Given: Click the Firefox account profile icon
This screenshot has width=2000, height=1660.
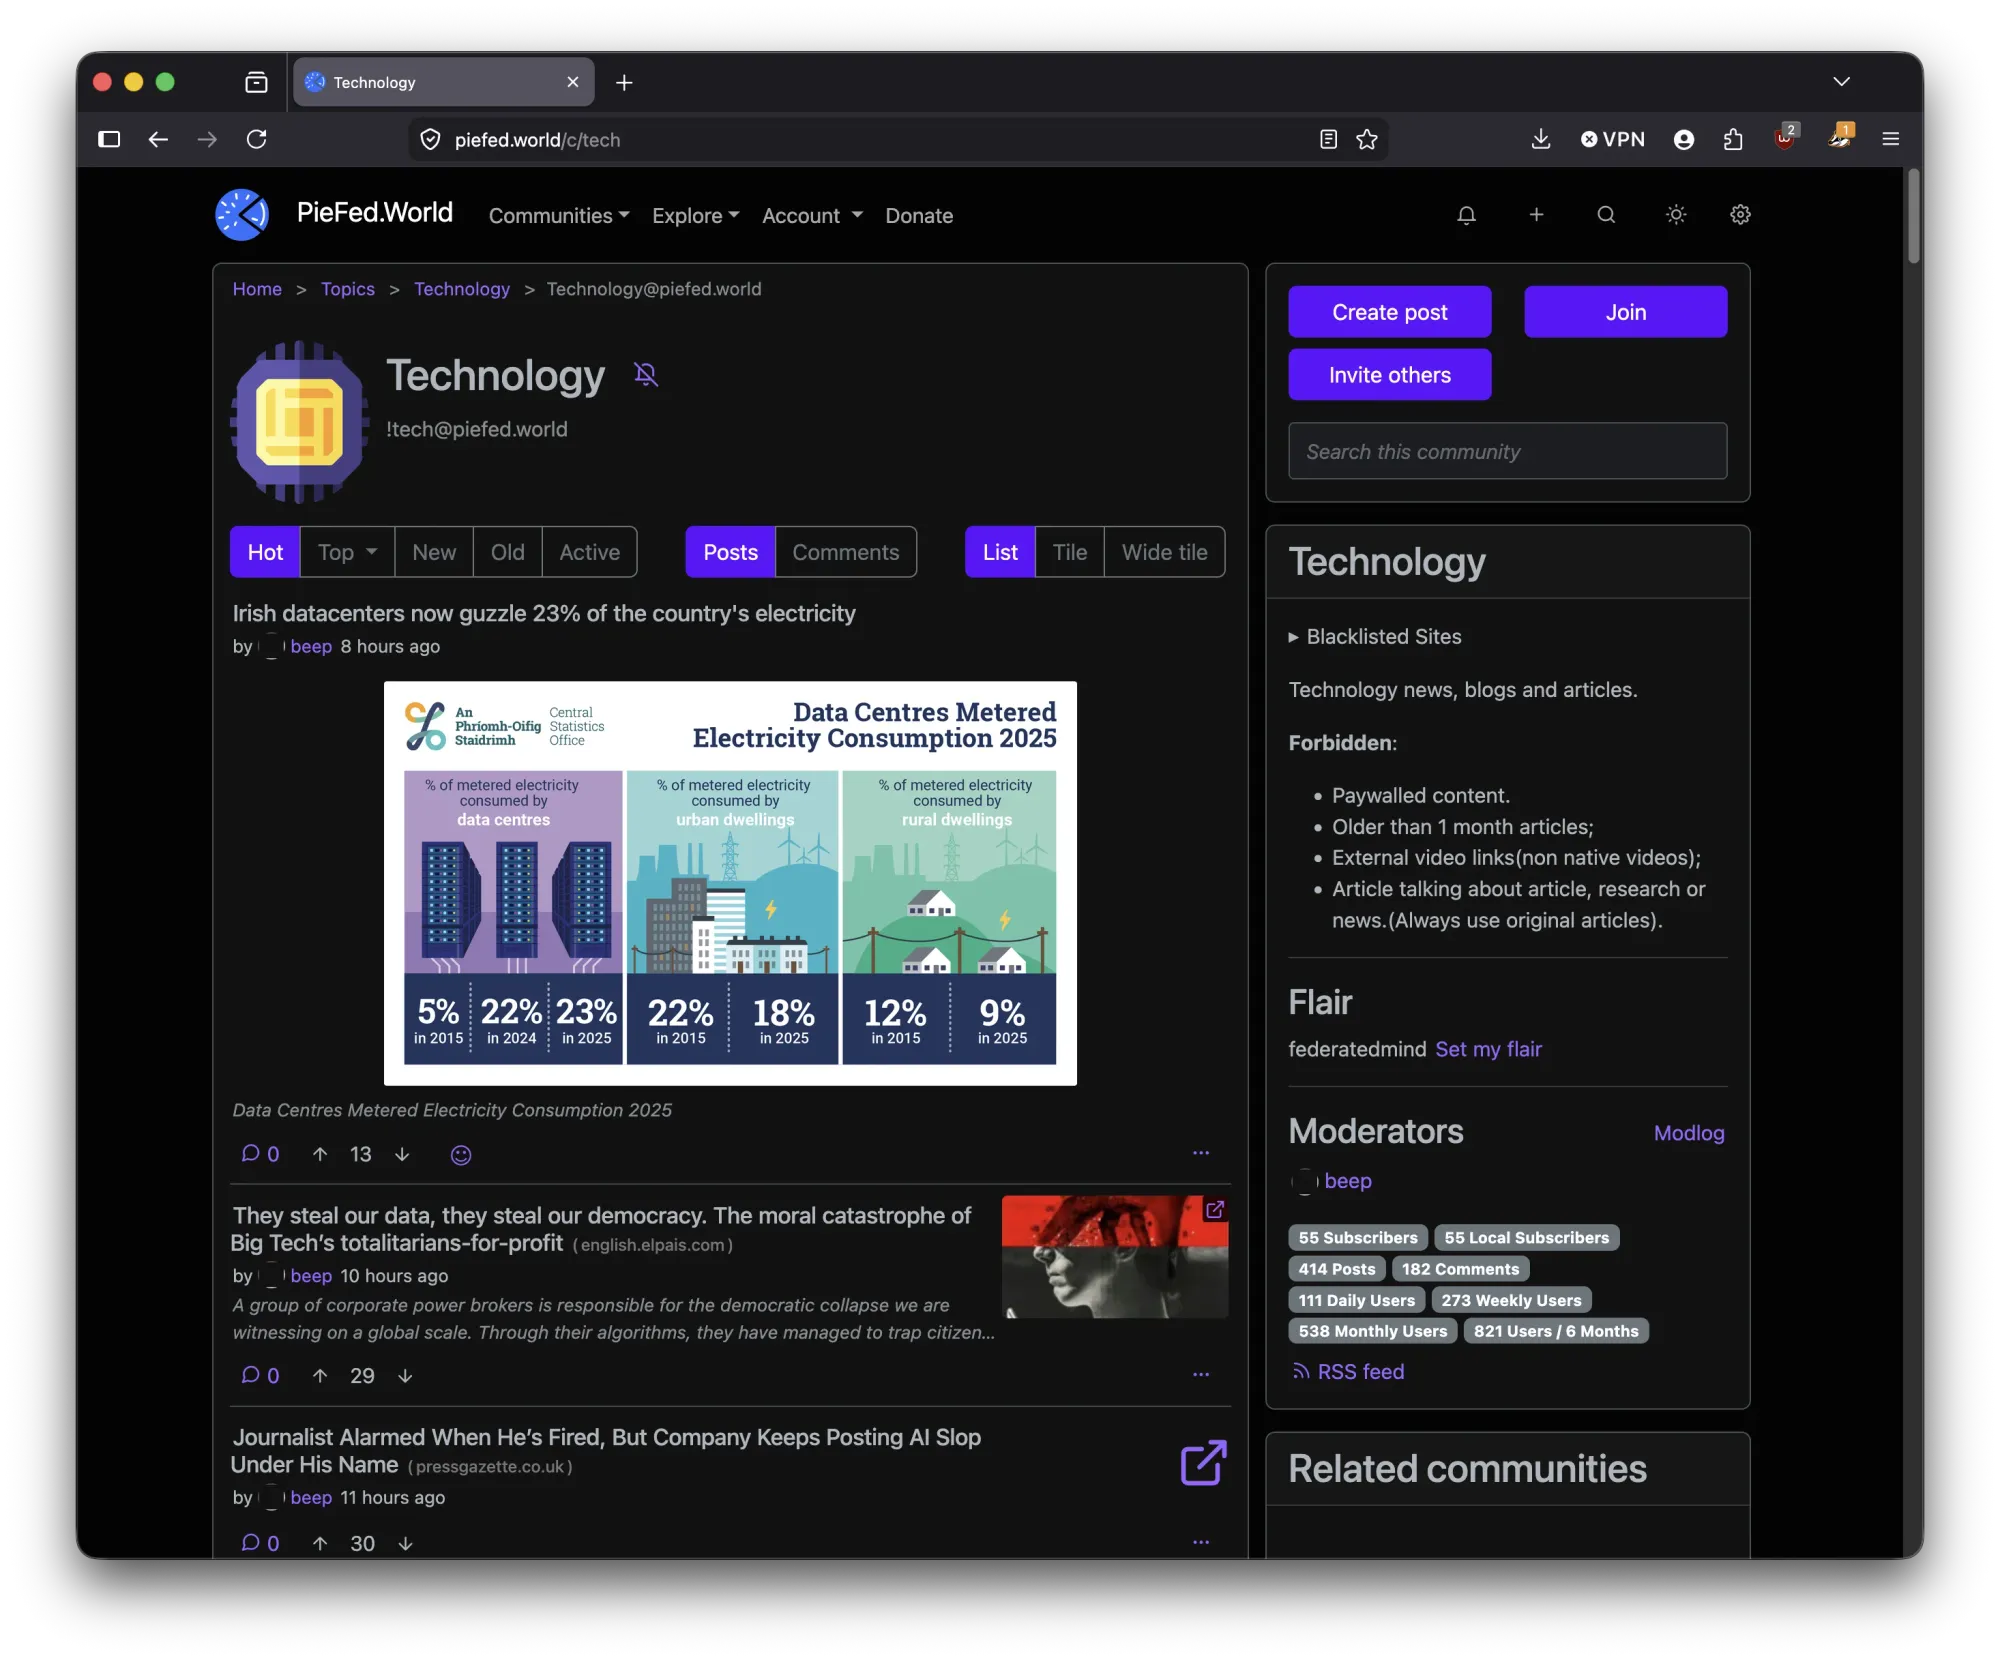Looking at the screenshot, I should (x=1684, y=139).
